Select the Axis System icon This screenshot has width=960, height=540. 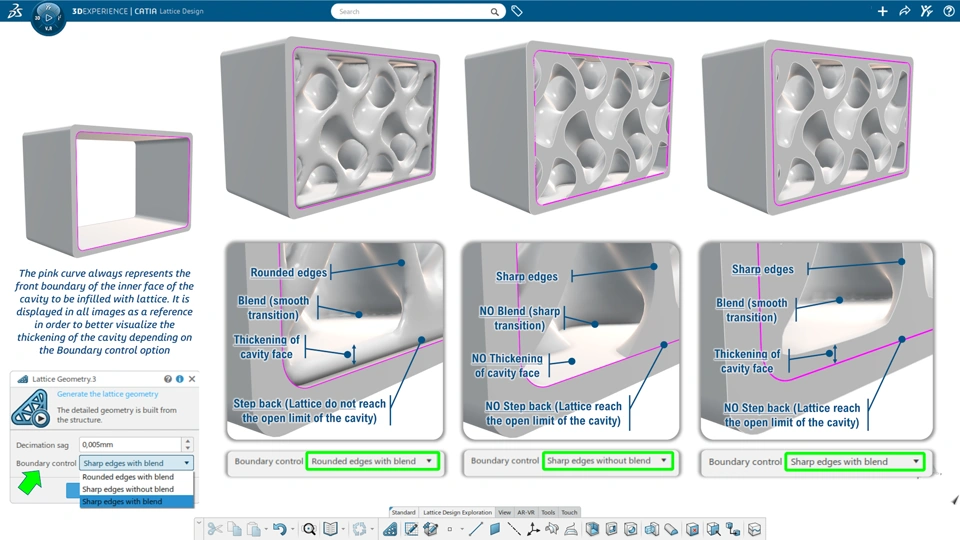[x=533, y=529]
